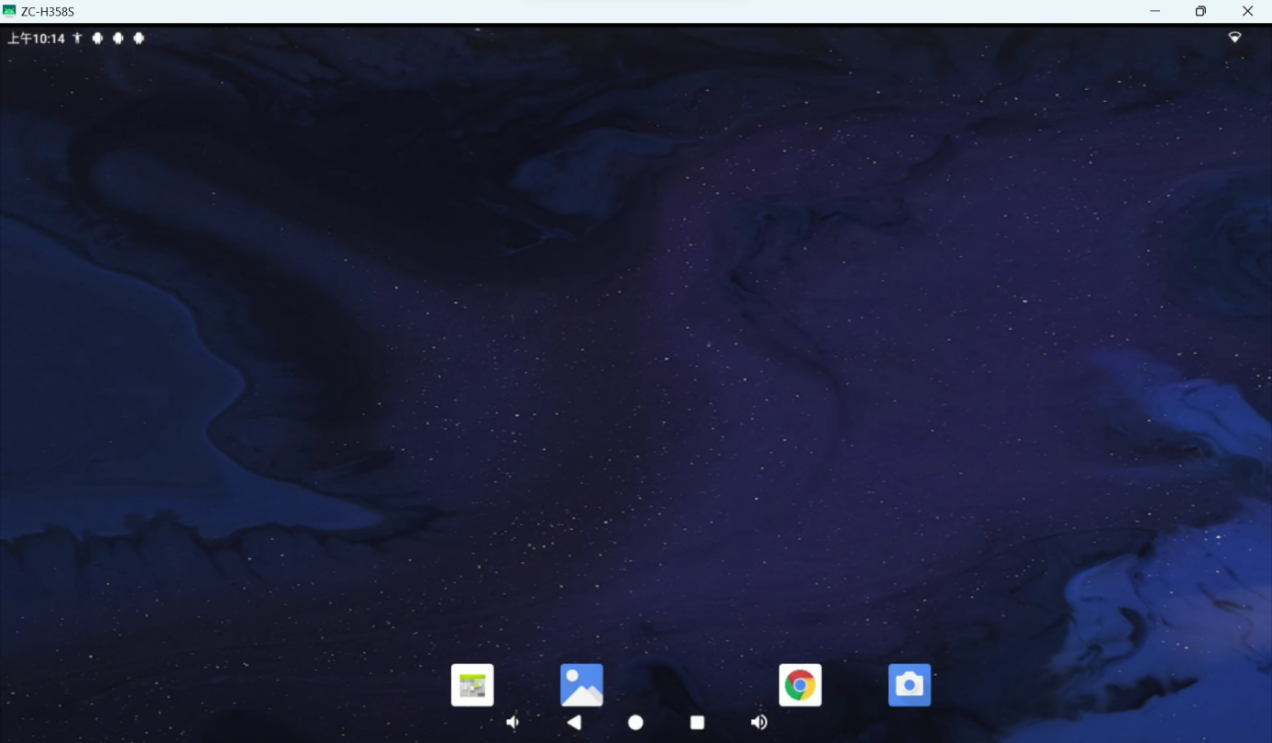Tap the USB debugging status bar icon
1272x743 pixels.
(x=77, y=38)
